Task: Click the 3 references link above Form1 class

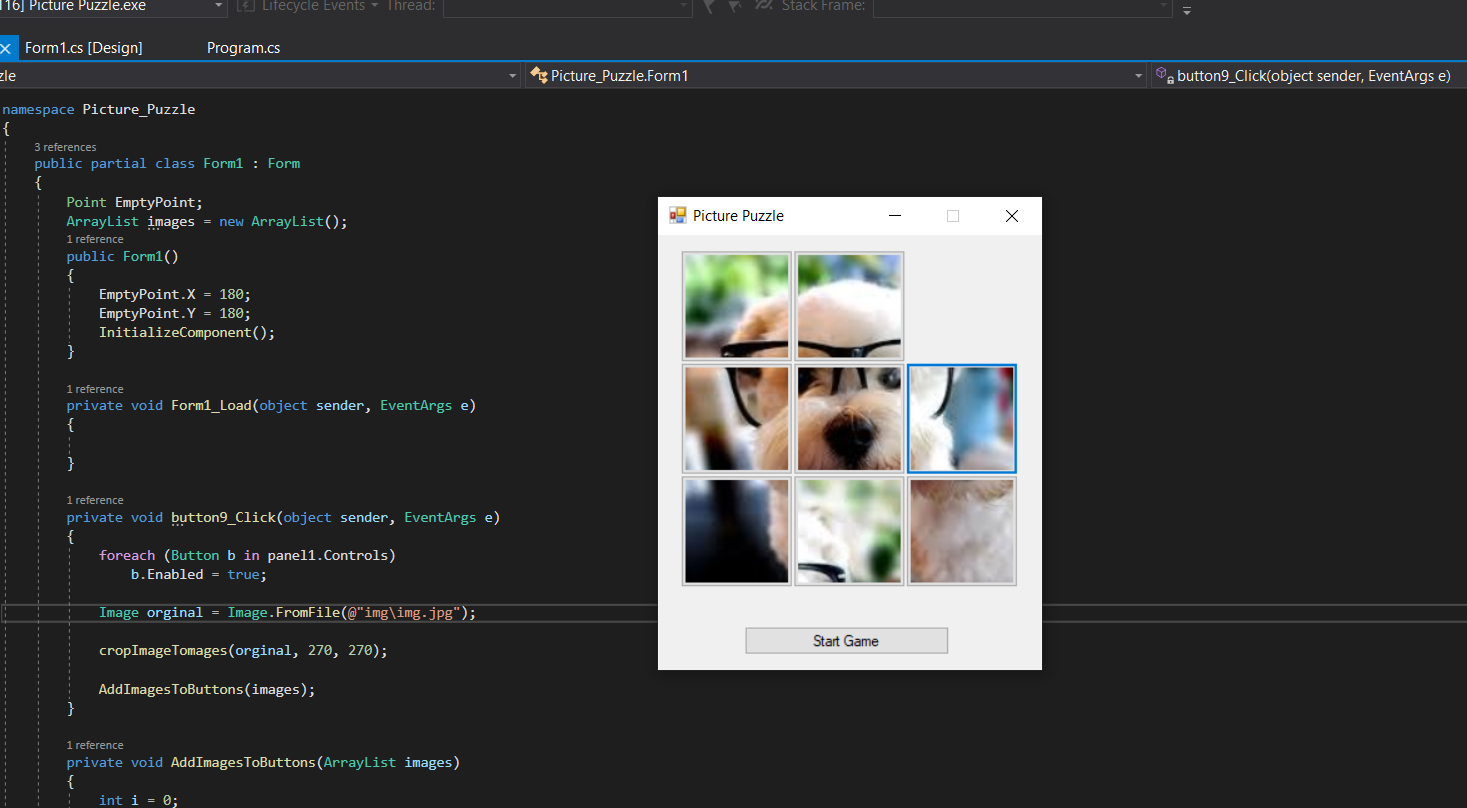Action: [65, 146]
